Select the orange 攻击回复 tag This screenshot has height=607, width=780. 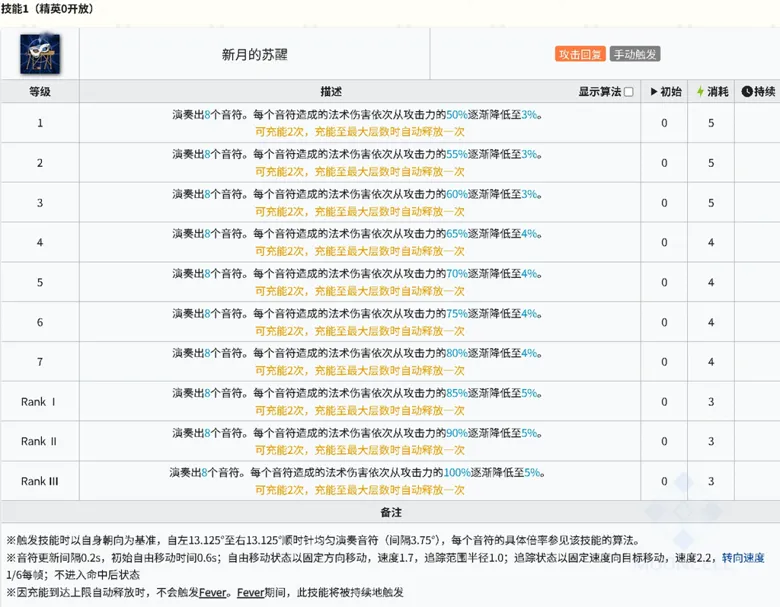coord(580,54)
